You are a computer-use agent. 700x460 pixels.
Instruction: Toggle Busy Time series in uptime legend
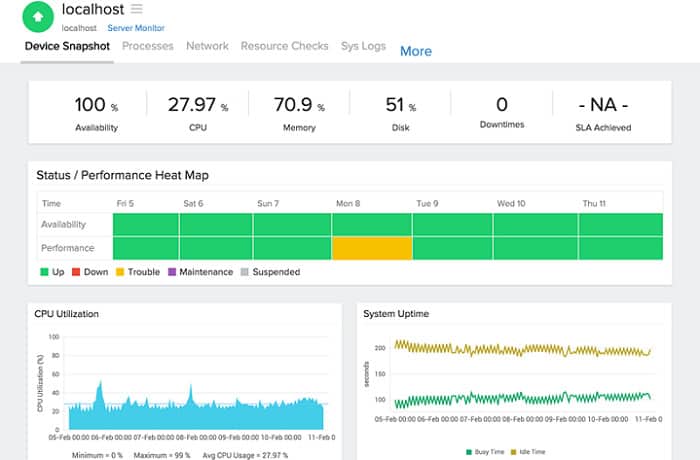tap(485, 452)
